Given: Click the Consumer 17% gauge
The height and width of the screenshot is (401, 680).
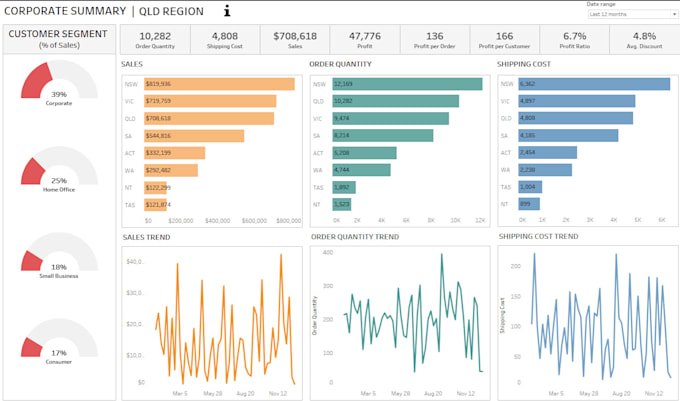Looking at the screenshot, I should 59,342.
